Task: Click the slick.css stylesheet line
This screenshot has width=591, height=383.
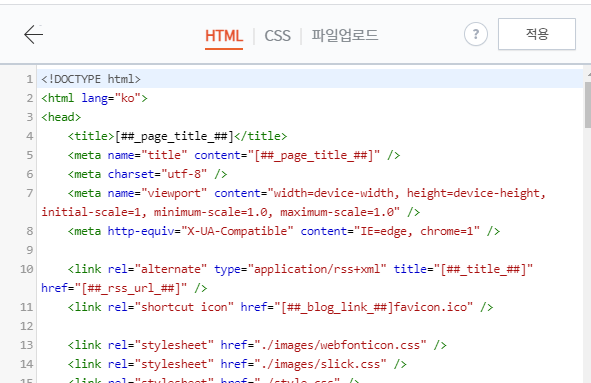Action: (x=237, y=364)
